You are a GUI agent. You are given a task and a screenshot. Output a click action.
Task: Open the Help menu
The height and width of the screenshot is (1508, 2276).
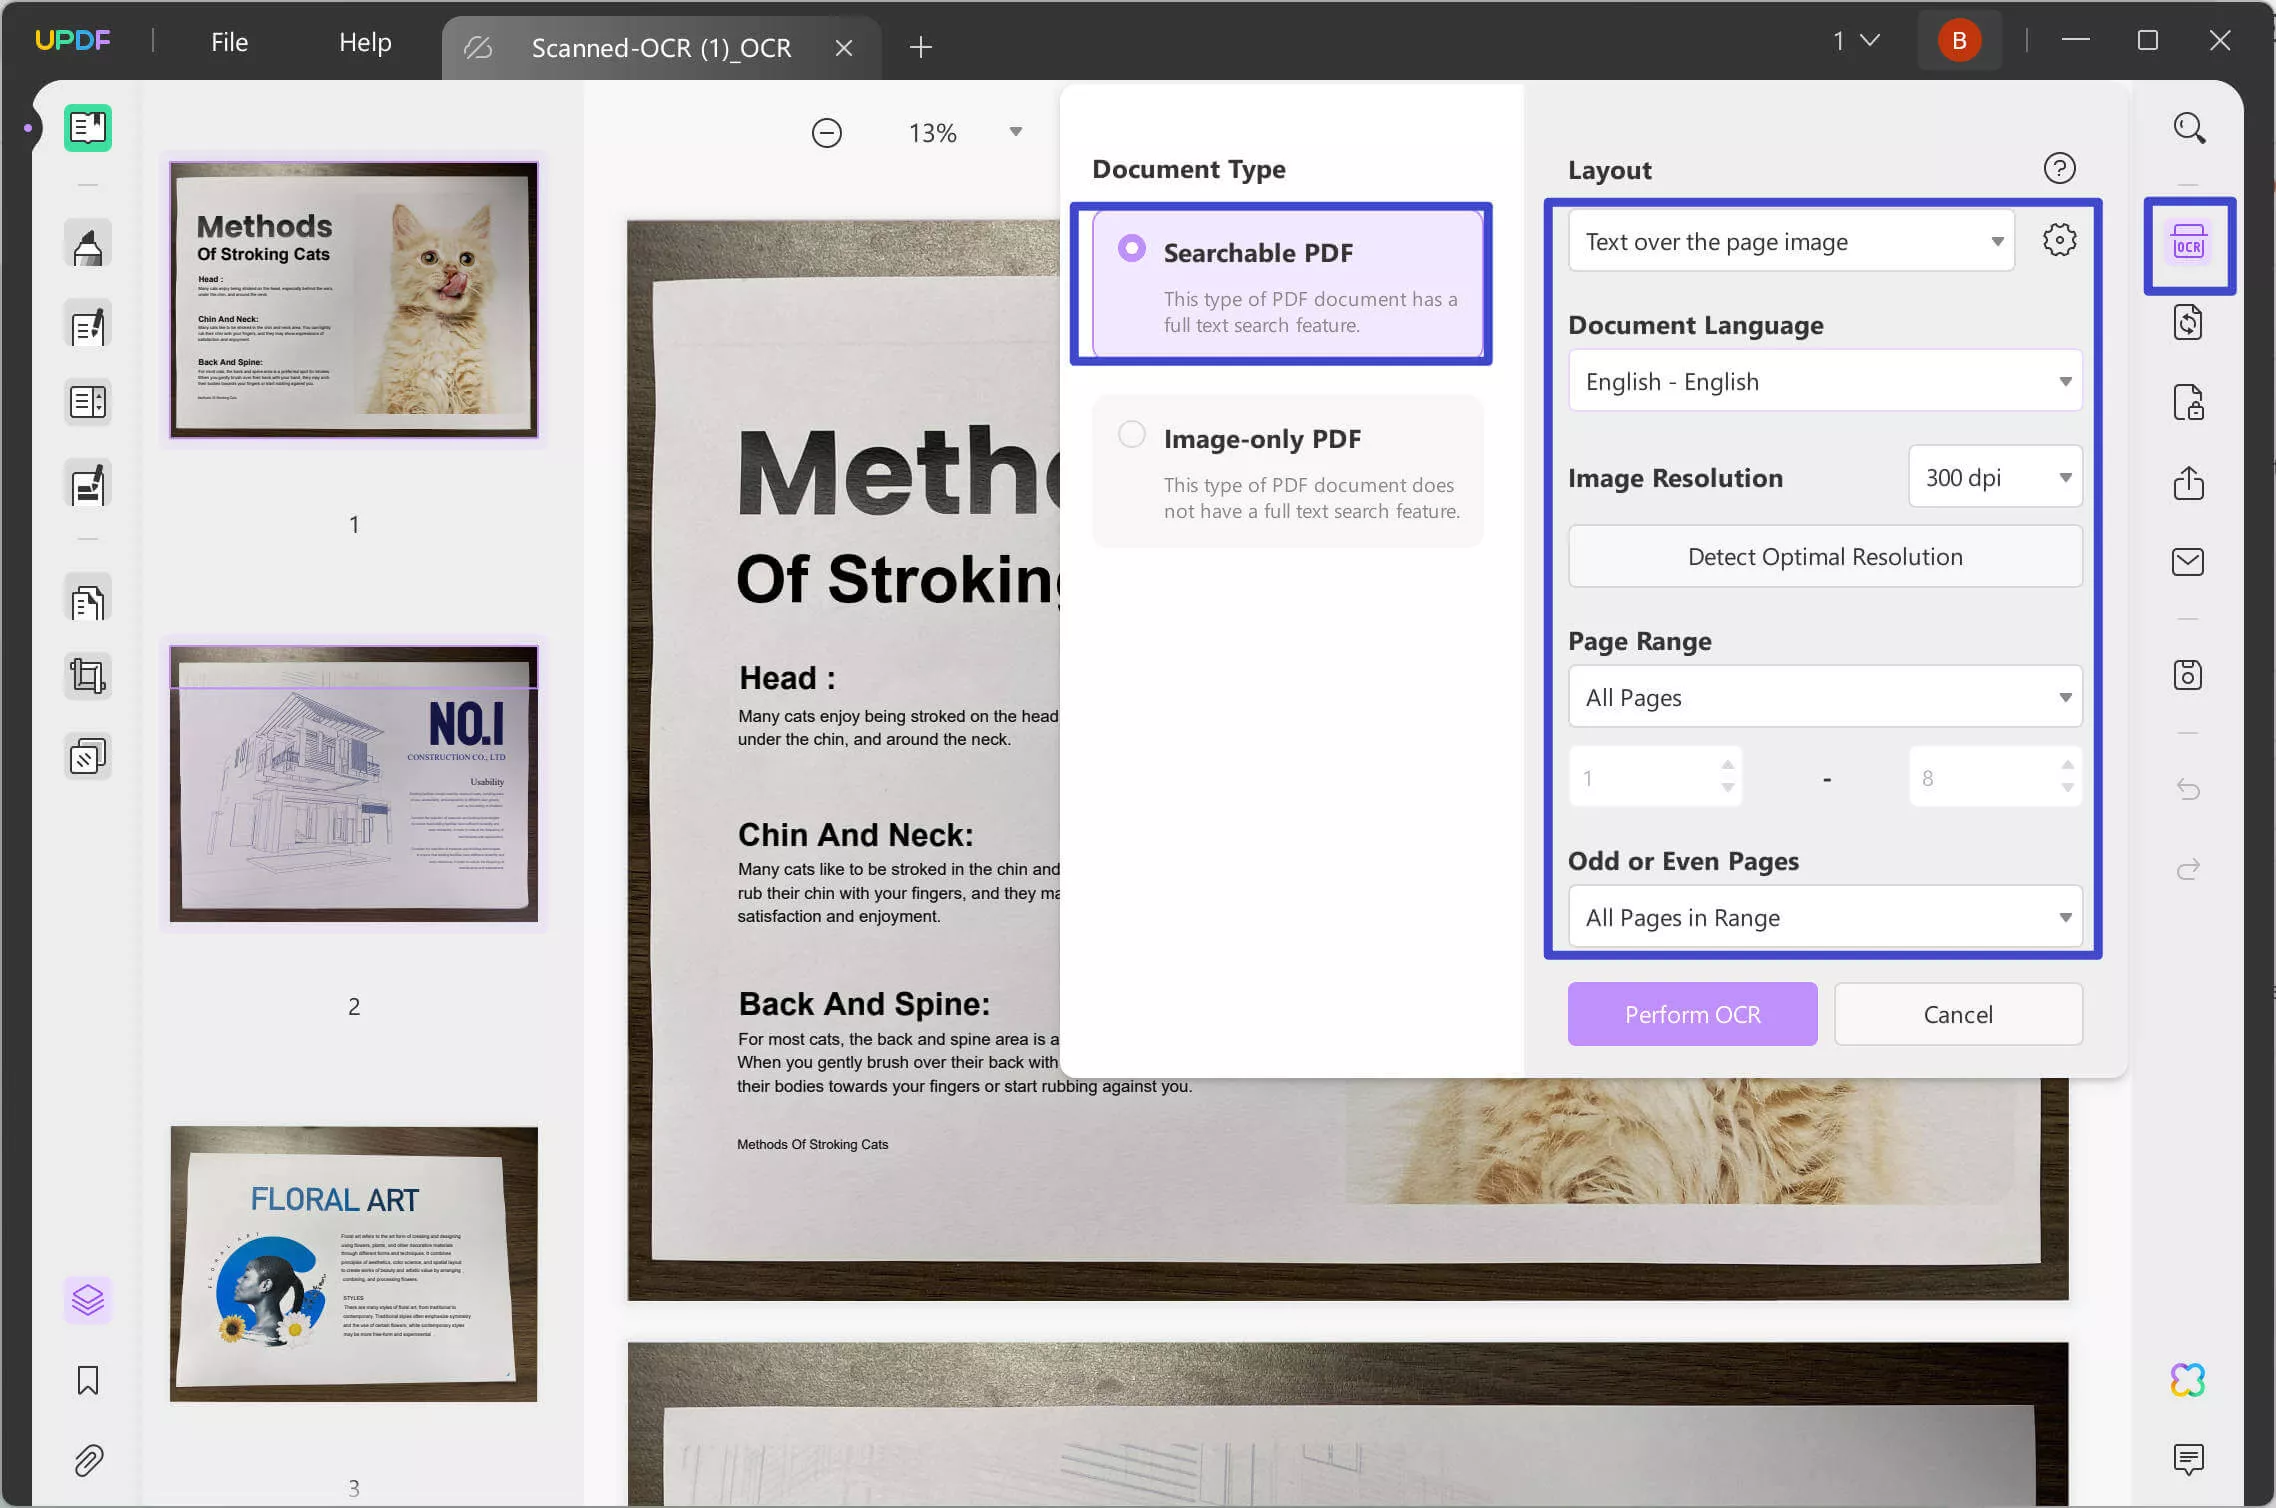(365, 42)
